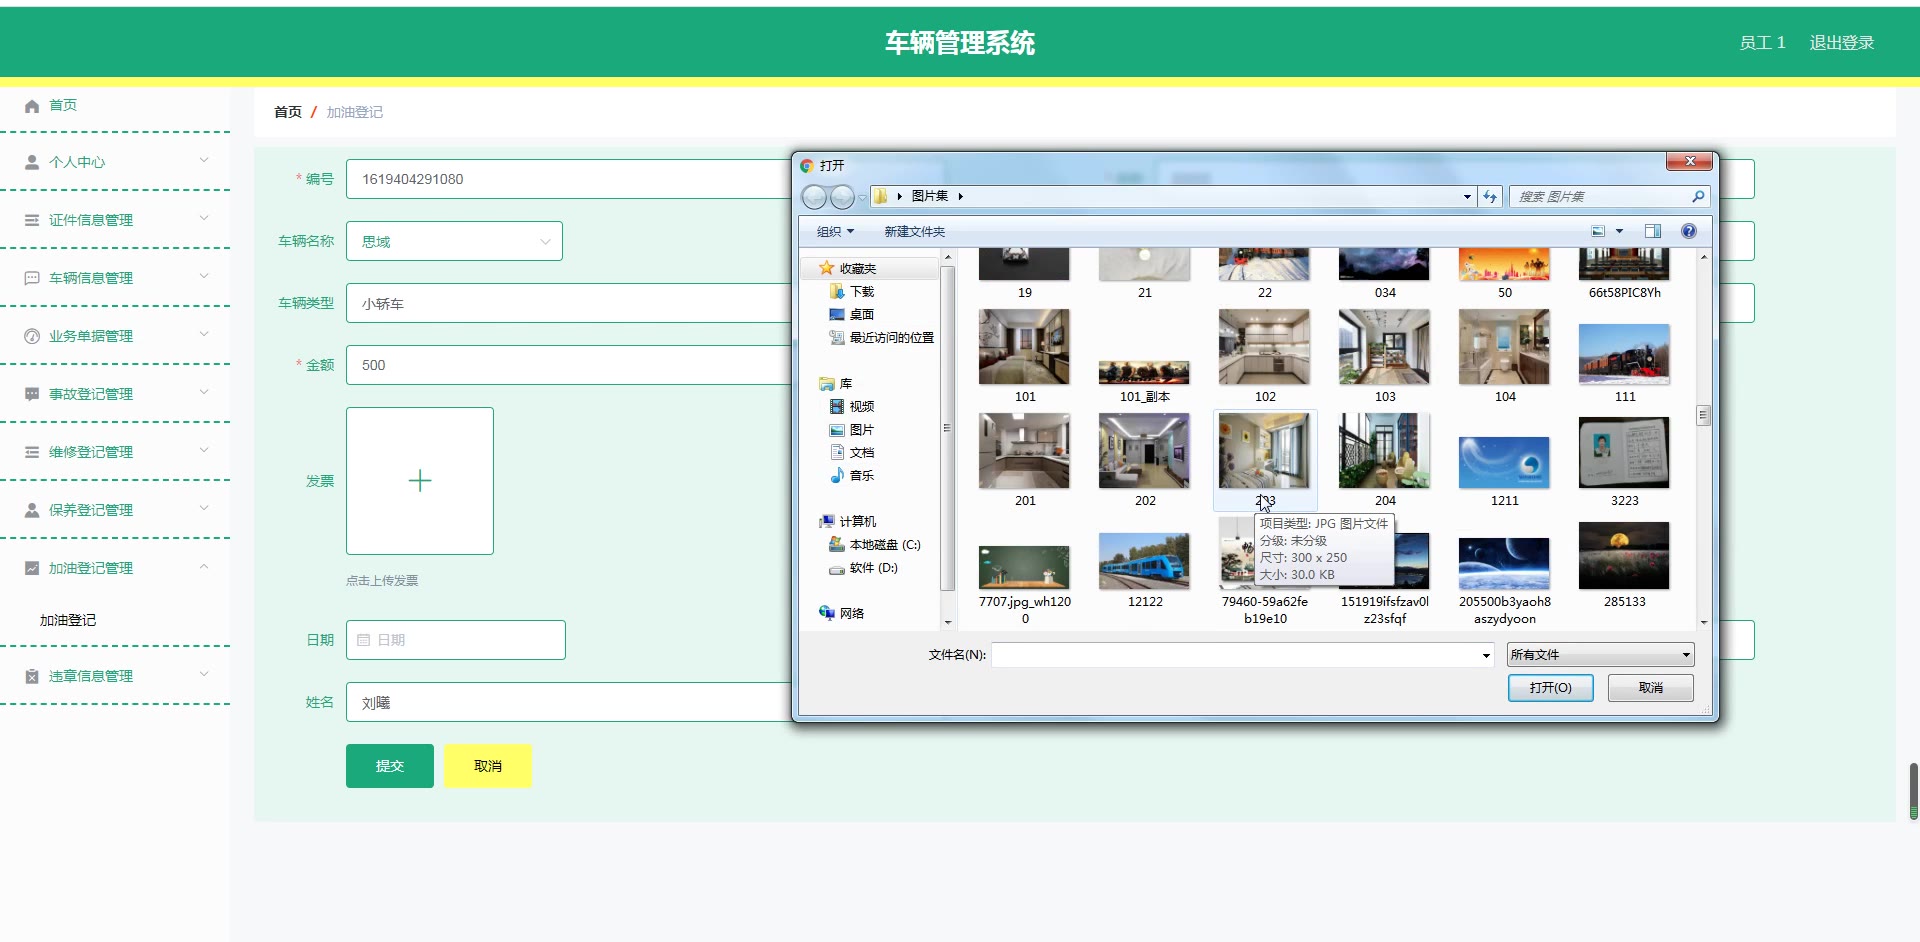Screen dimensions: 1920x942
Task: Collapse the 加油登记管理 menu chevron
Action: (204, 567)
